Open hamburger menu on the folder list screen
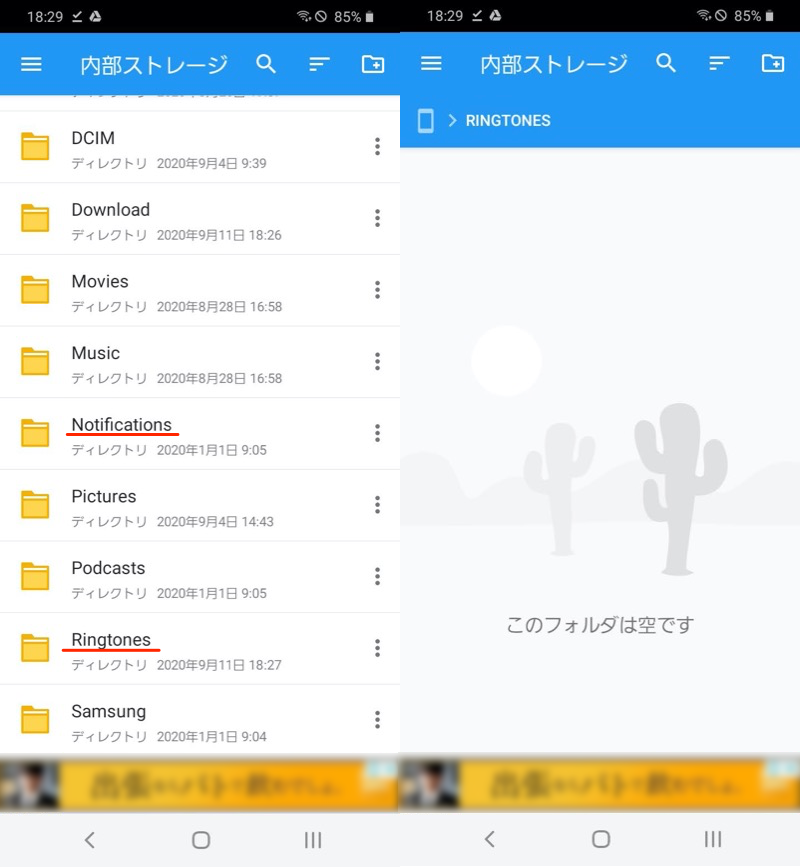This screenshot has height=867, width=800. [32, 65]
